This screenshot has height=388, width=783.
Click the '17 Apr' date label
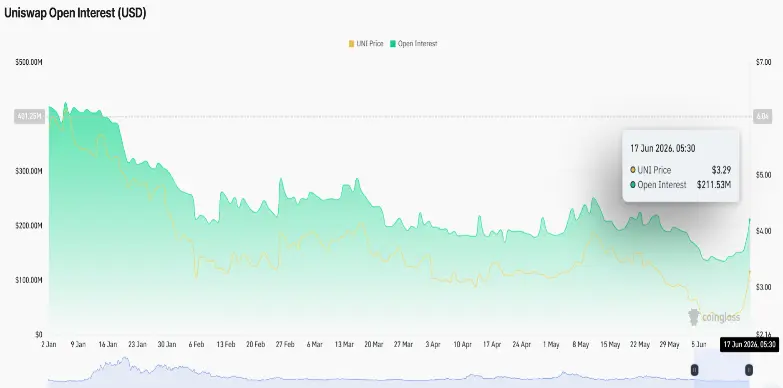(492, 345)
